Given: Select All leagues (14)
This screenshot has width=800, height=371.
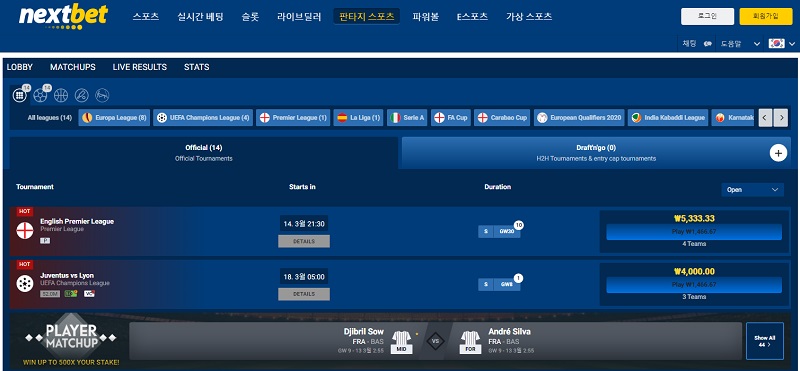Looking at the screenshot, I should pyautogui.click(x=49, y=118).
